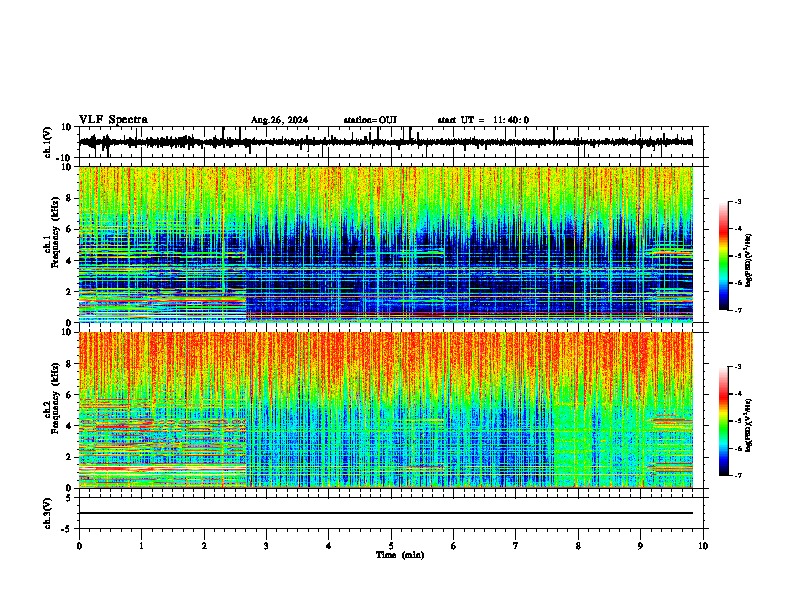Click the ch.2 spectrogram color scale bar
This screenshot has height=612, width=792.
pos(723,421)
